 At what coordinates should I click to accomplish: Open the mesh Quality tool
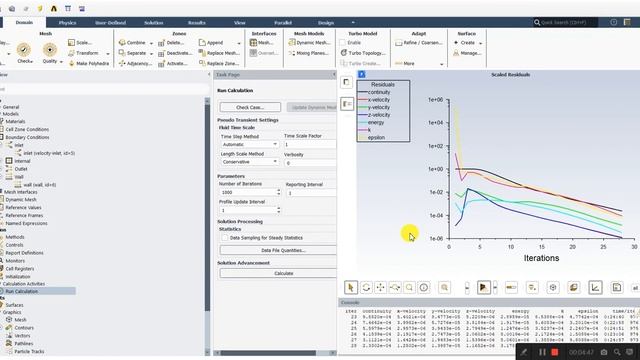pos(50,50)
